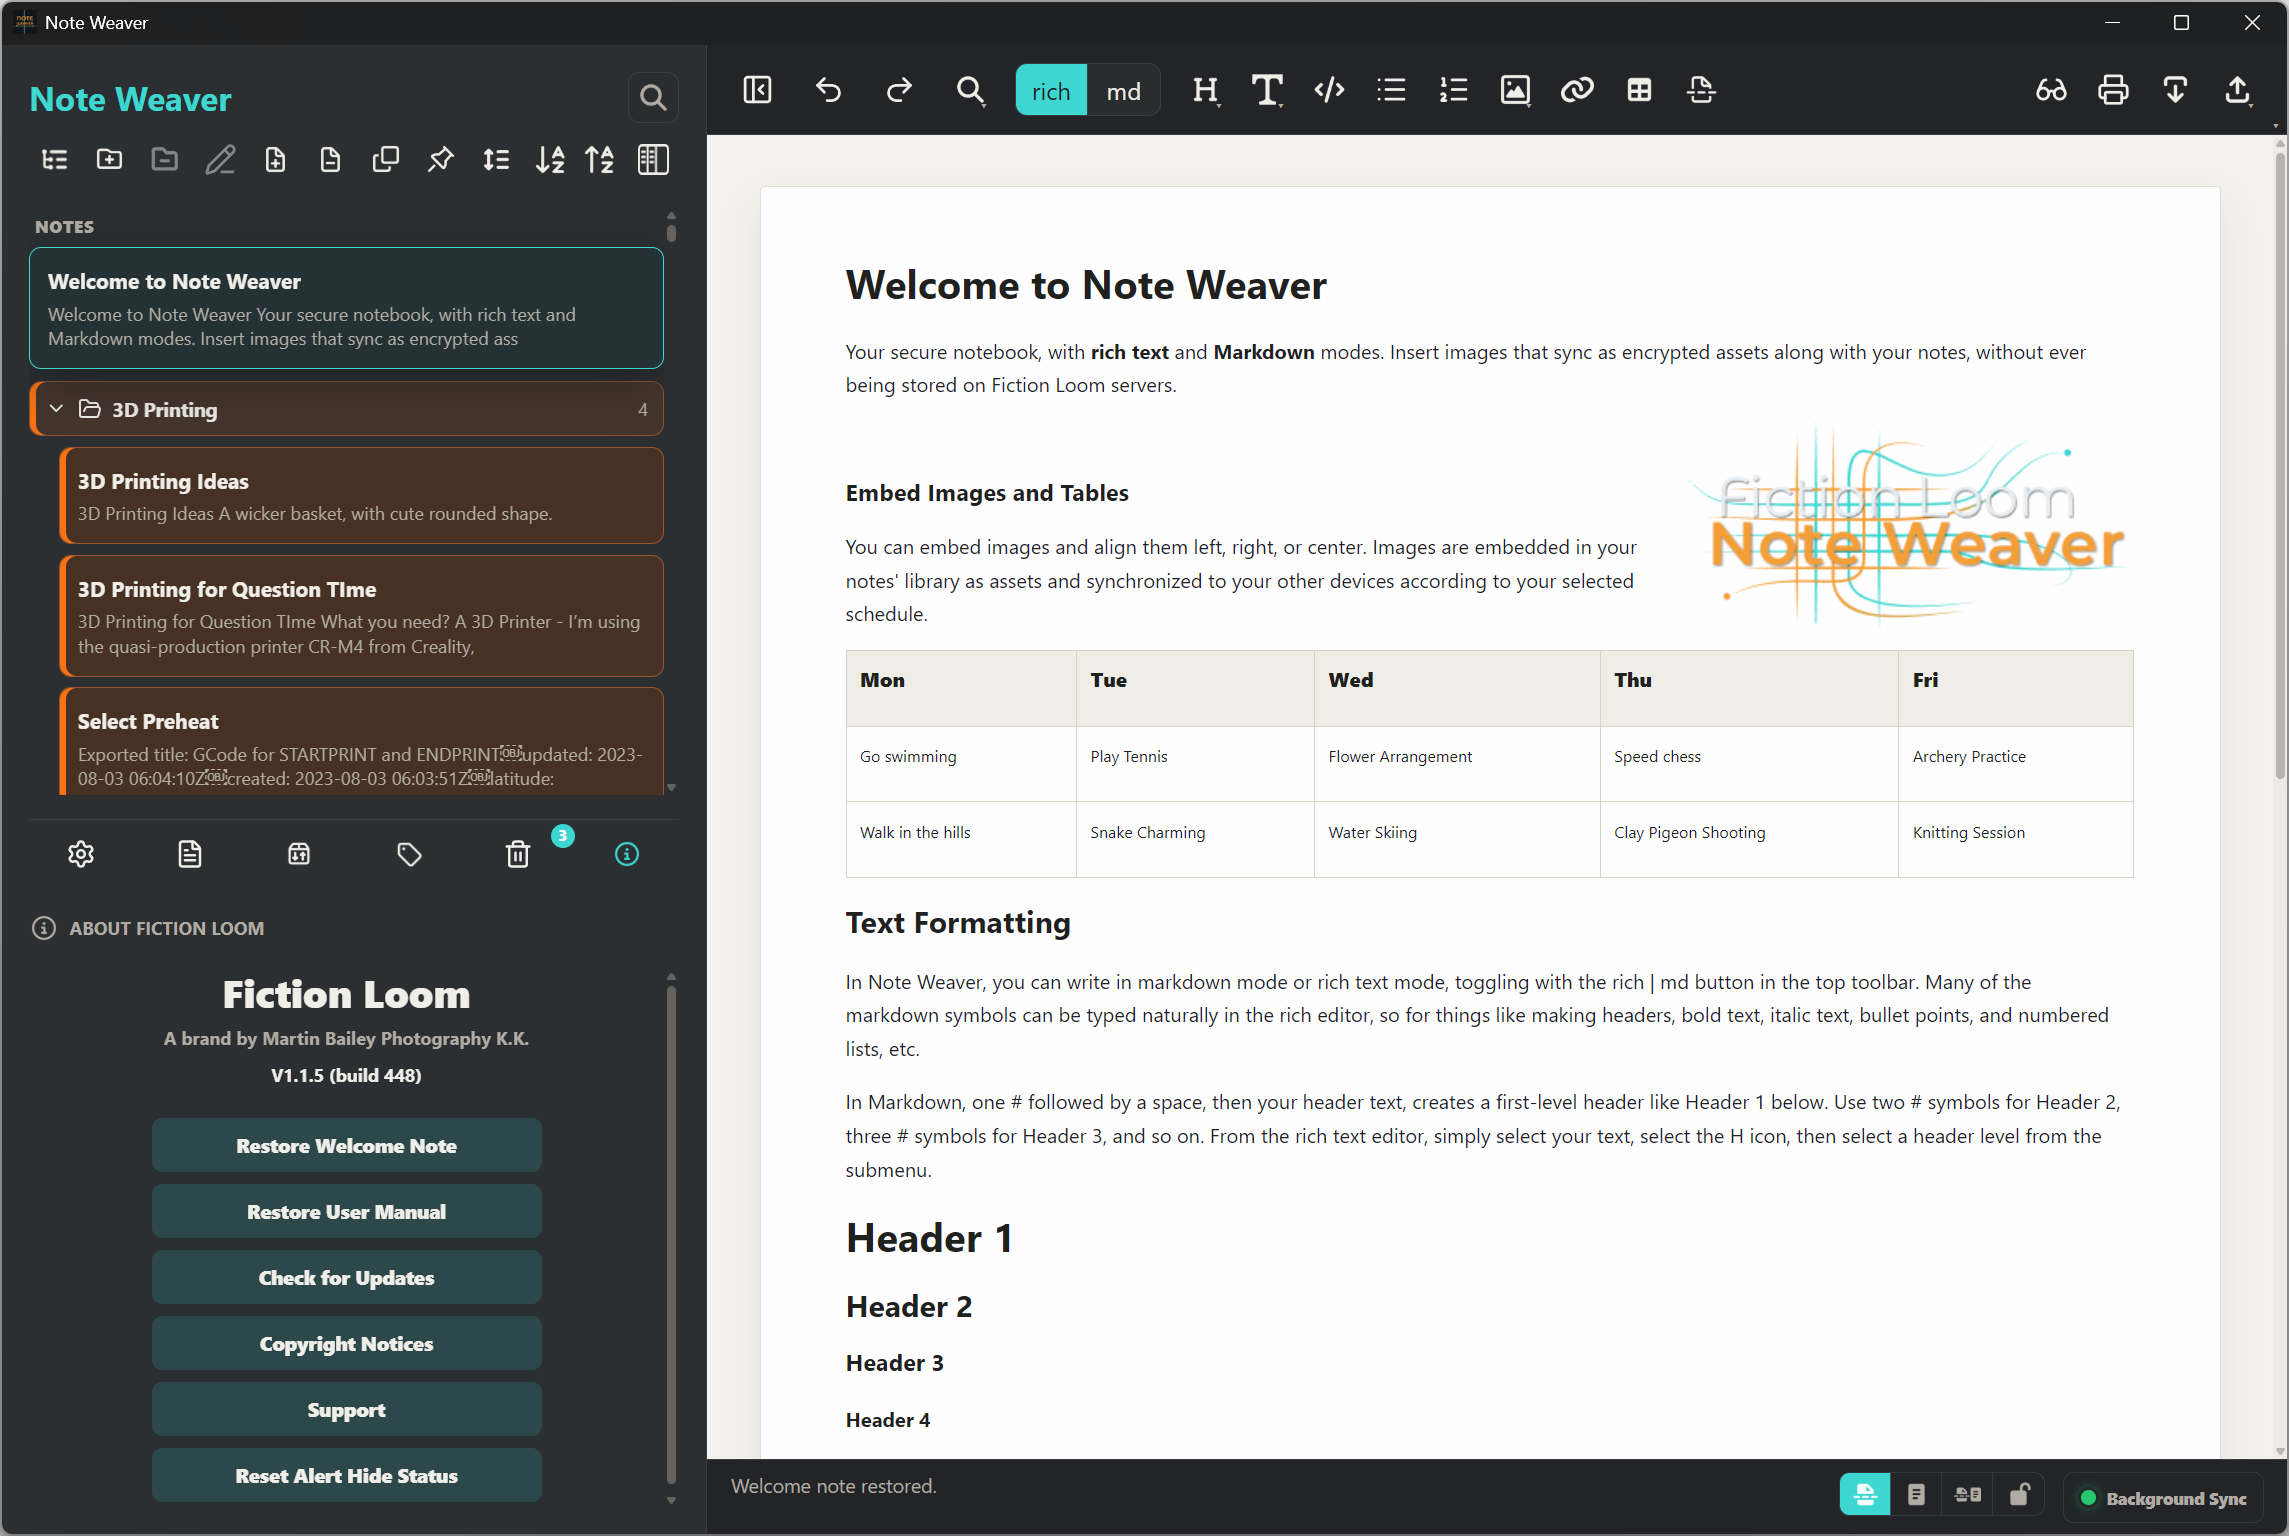Create a new folder in the sidebar
Screen dimensions: 2289x1536
tap(109, 159)
